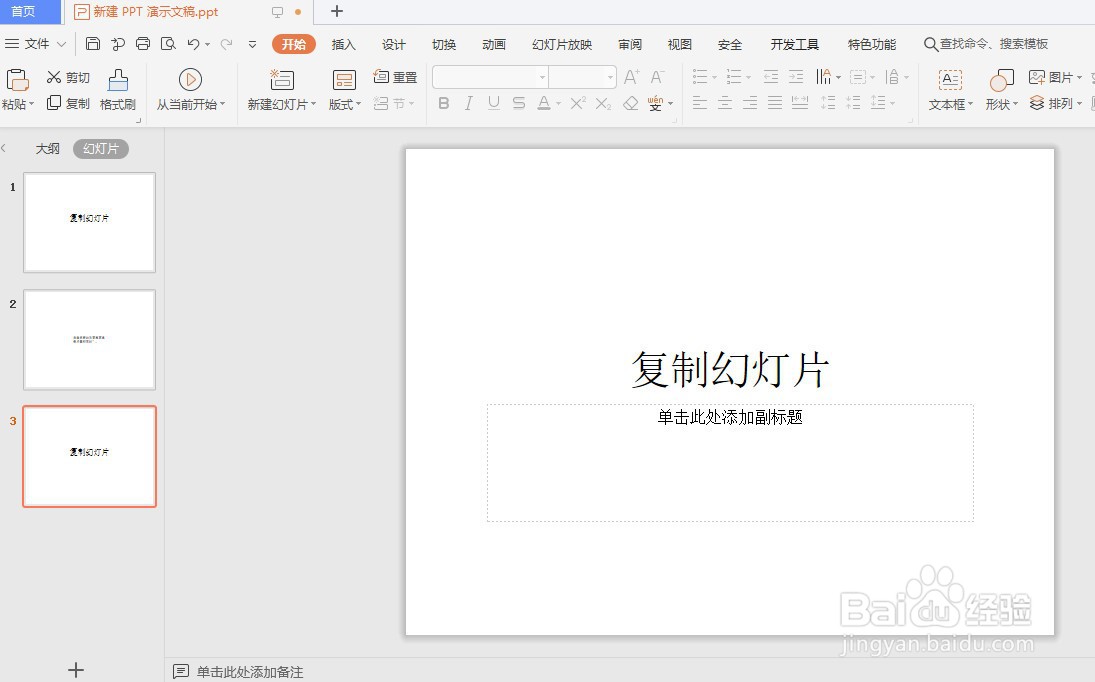Increase font size with A+ icon
Image resolution: width=1095 pixels, height=682 pixels.
tap(631, 77)
